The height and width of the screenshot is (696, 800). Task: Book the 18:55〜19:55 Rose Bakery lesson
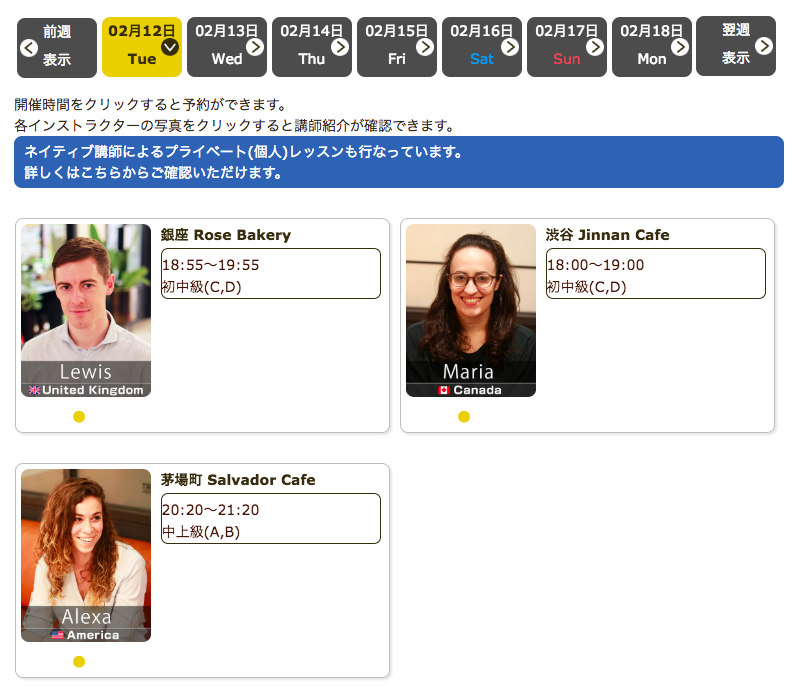[270, 274]
